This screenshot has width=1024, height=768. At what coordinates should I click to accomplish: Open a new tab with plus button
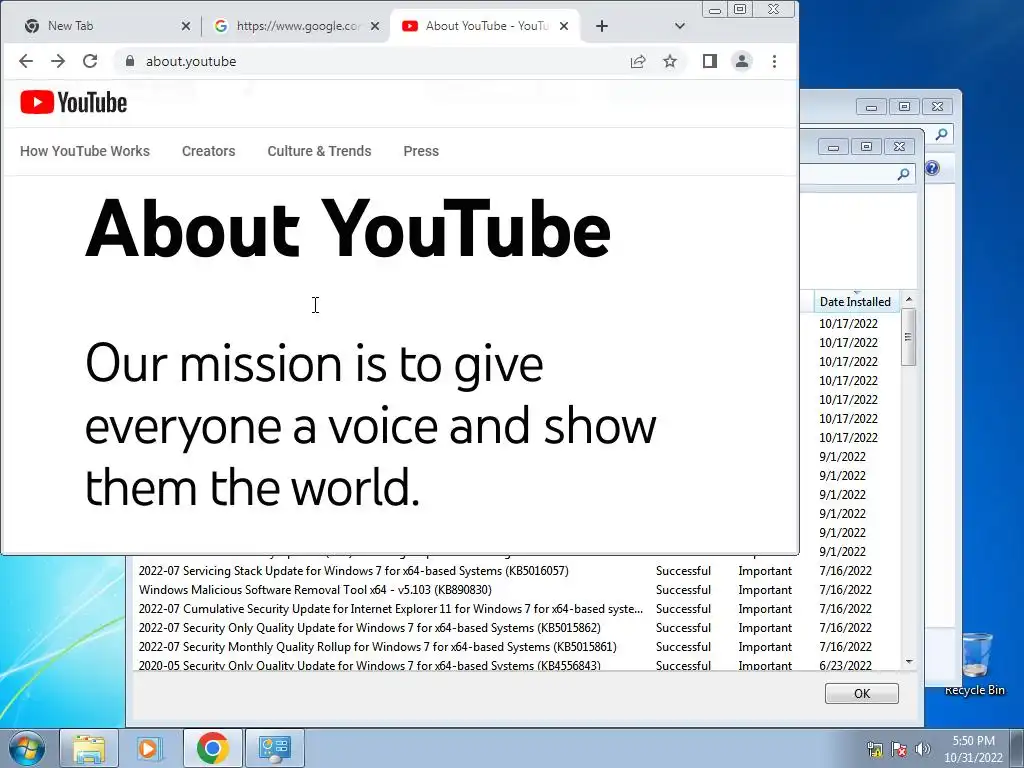click(x=602, y=26)
